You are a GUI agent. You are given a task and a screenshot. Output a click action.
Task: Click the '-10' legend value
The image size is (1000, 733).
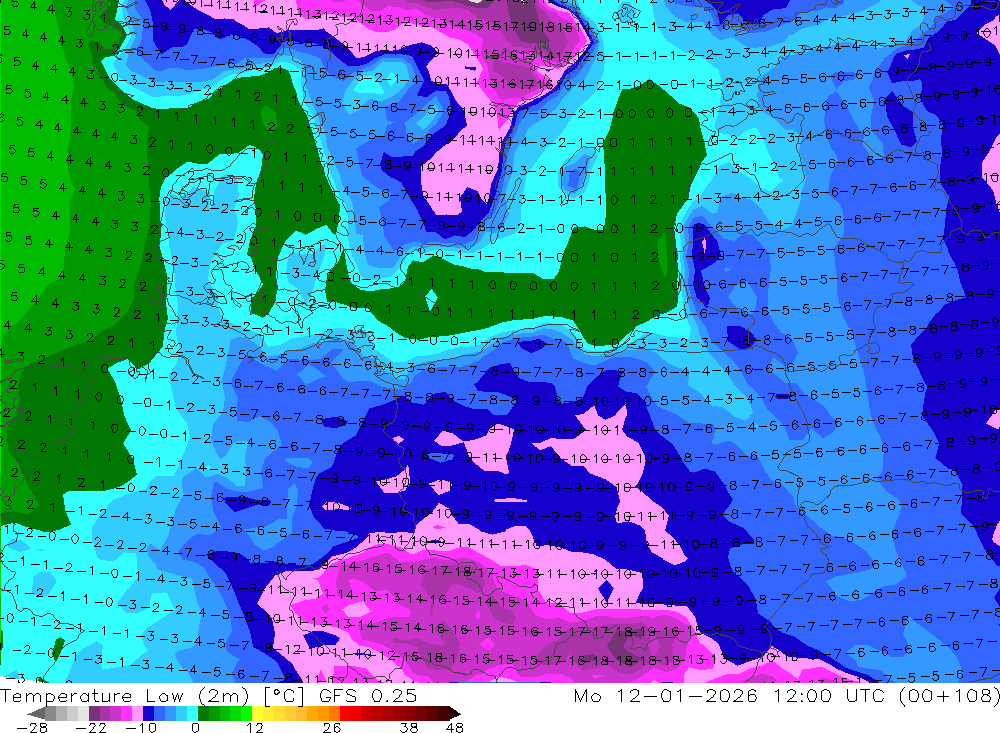pyautogui.click(x=140, y=727)
